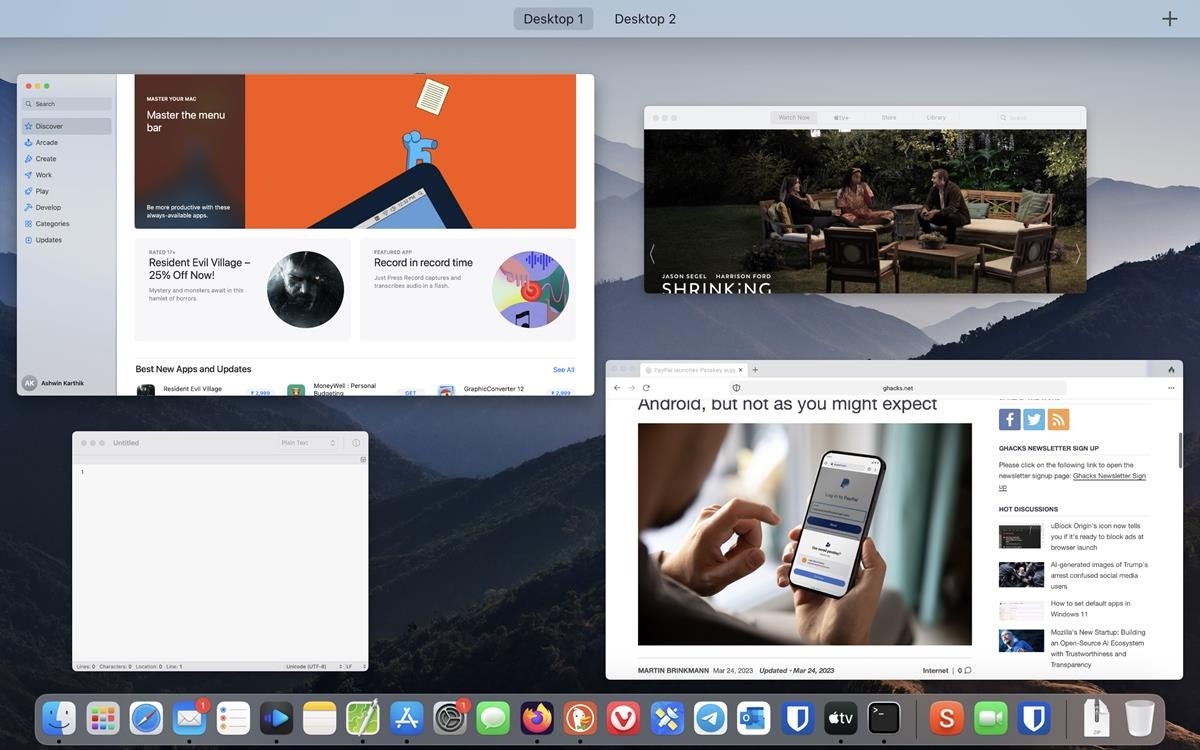Click the RSS feed icon on ghacks
1200x750 pixels.
1058,420
